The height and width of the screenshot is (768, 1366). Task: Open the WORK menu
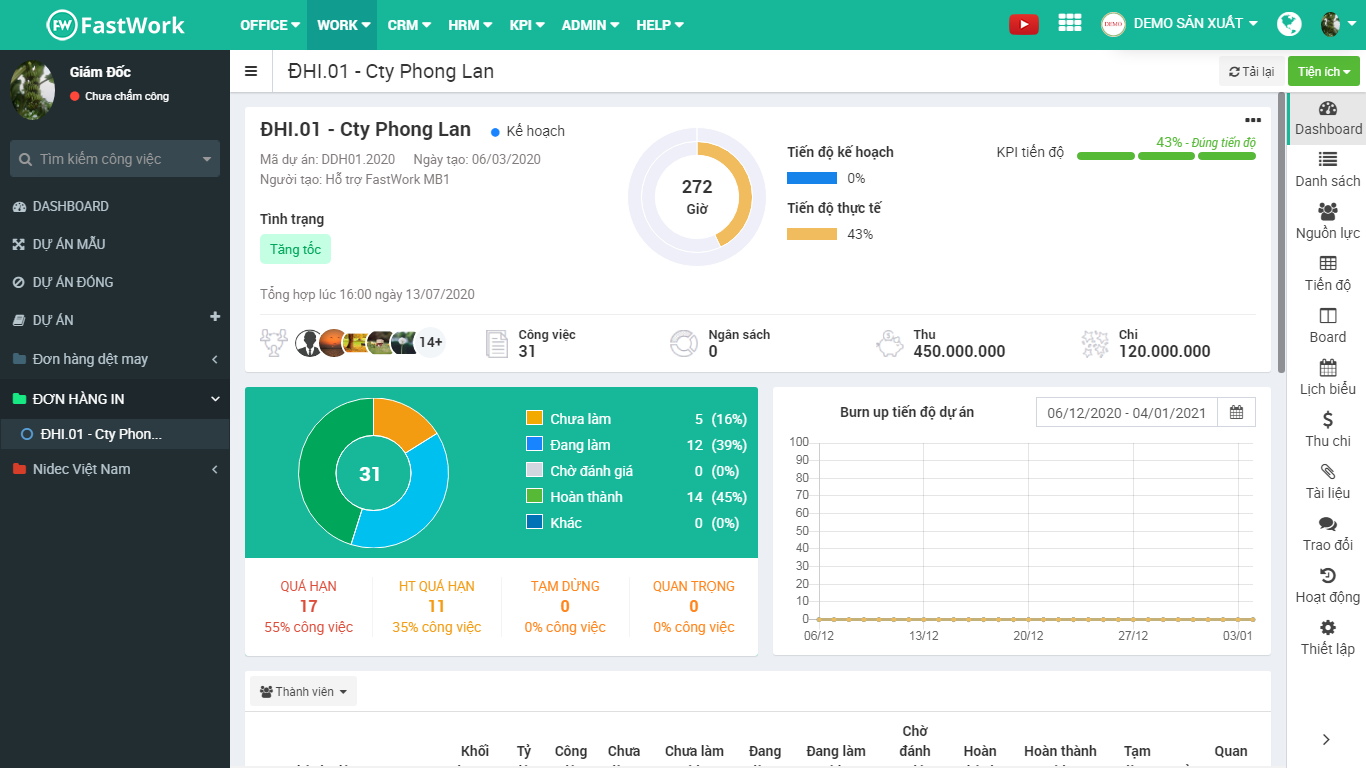343,25
